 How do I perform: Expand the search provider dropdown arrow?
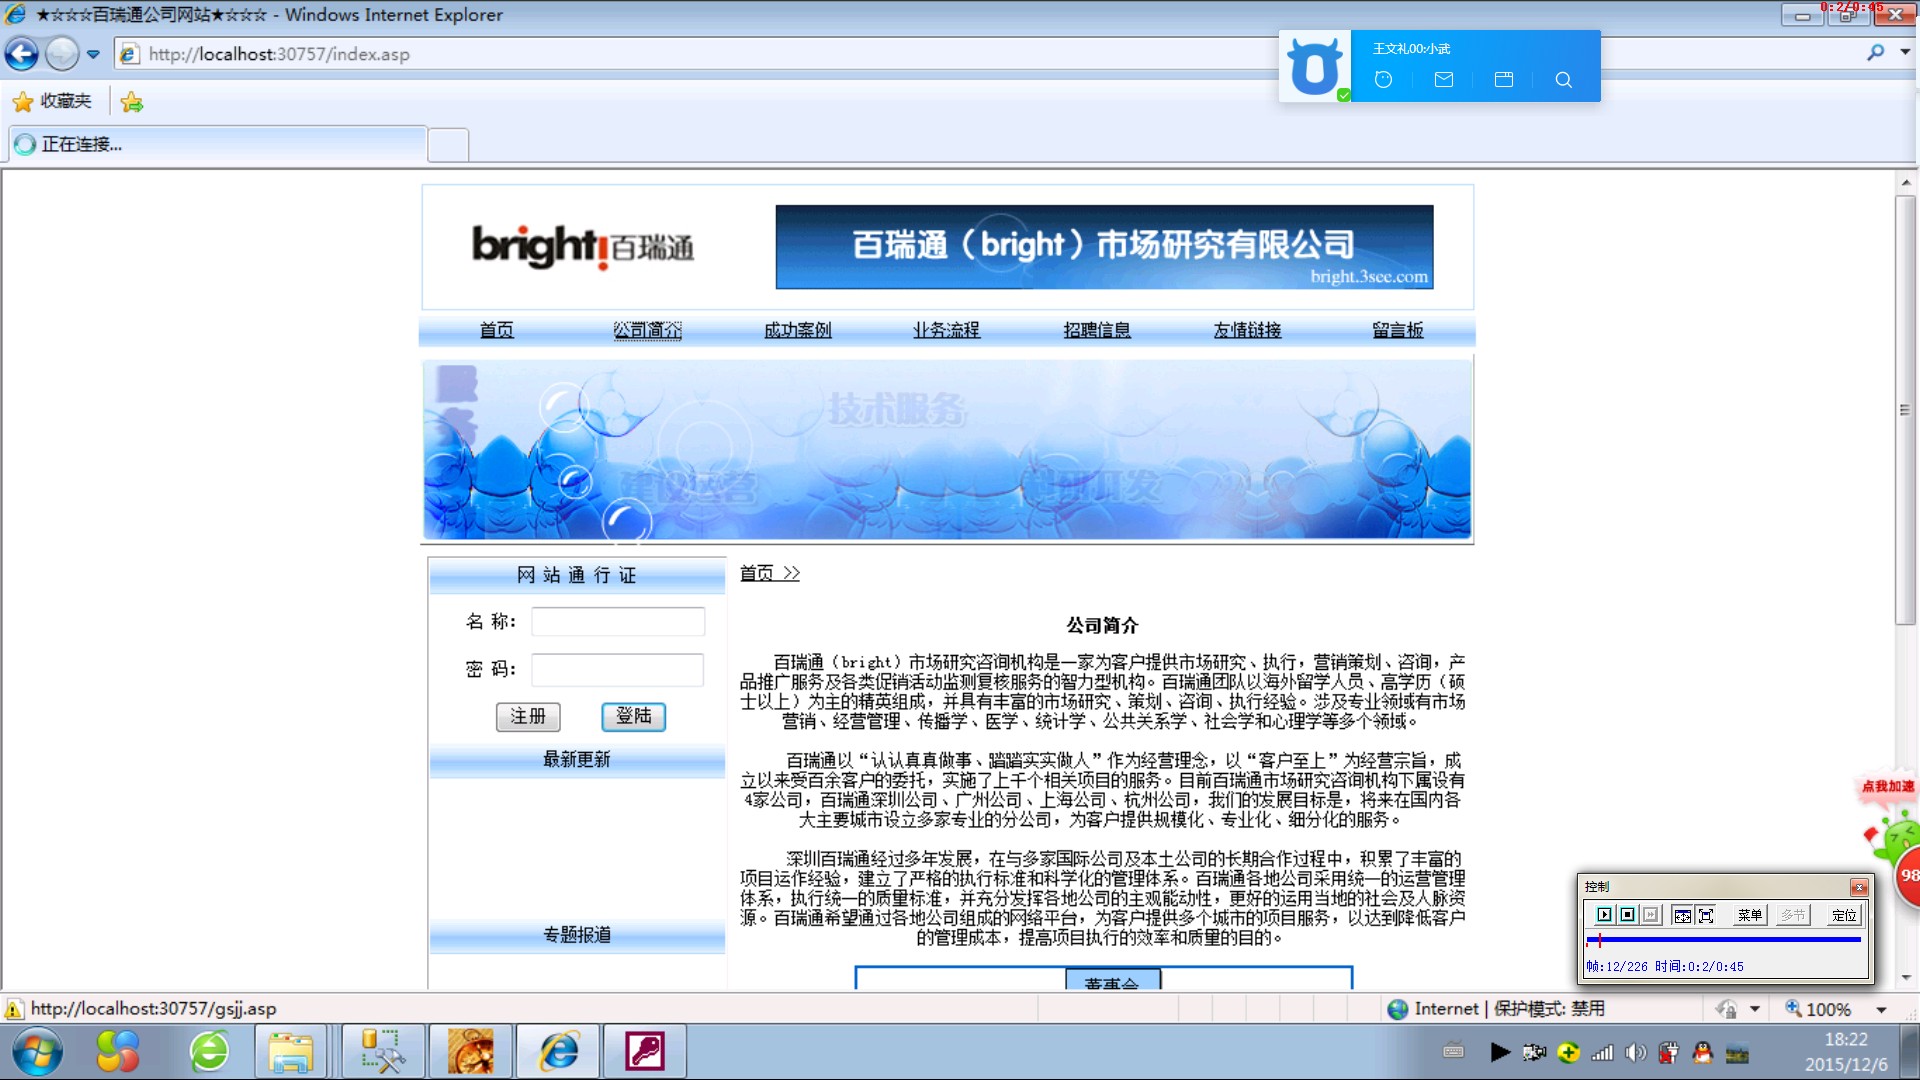click(1905, 52)
